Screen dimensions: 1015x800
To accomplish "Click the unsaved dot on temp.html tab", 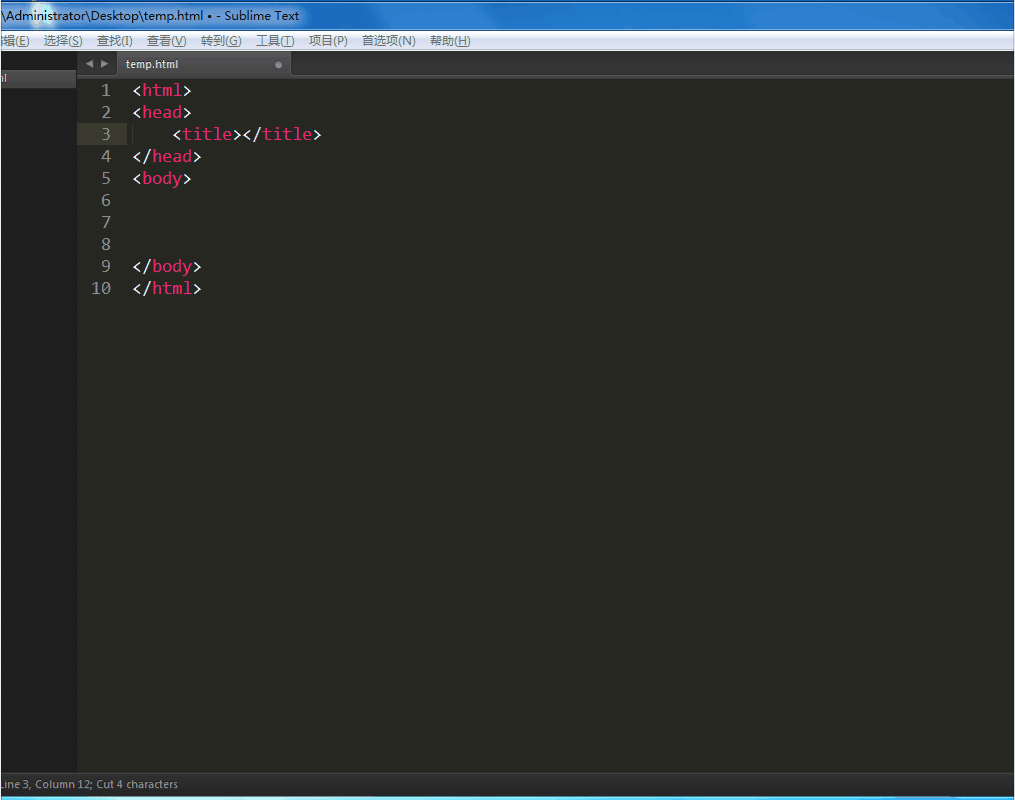I will (x=278, y=65).
